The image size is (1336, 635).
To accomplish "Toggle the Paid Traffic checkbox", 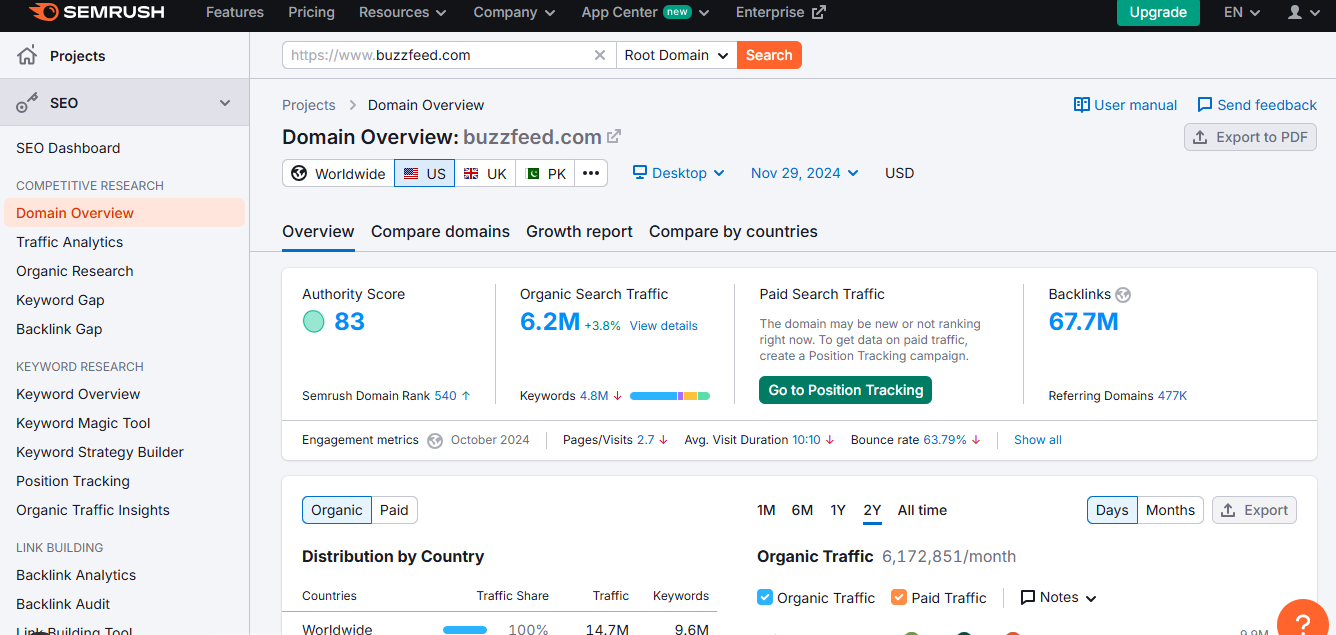I will [899, 597].
